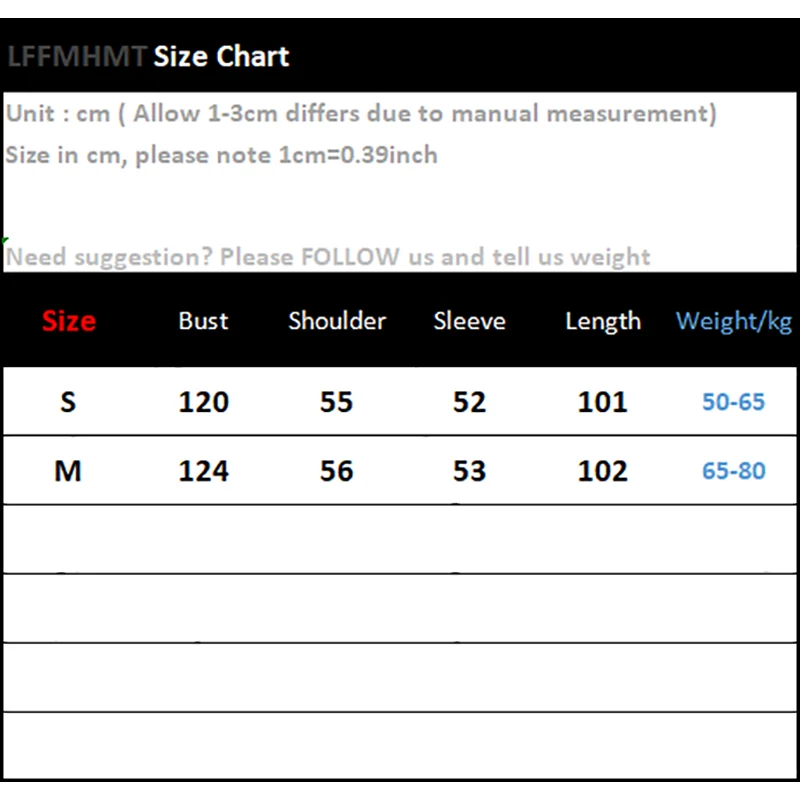Select the Bust column header

203,321
